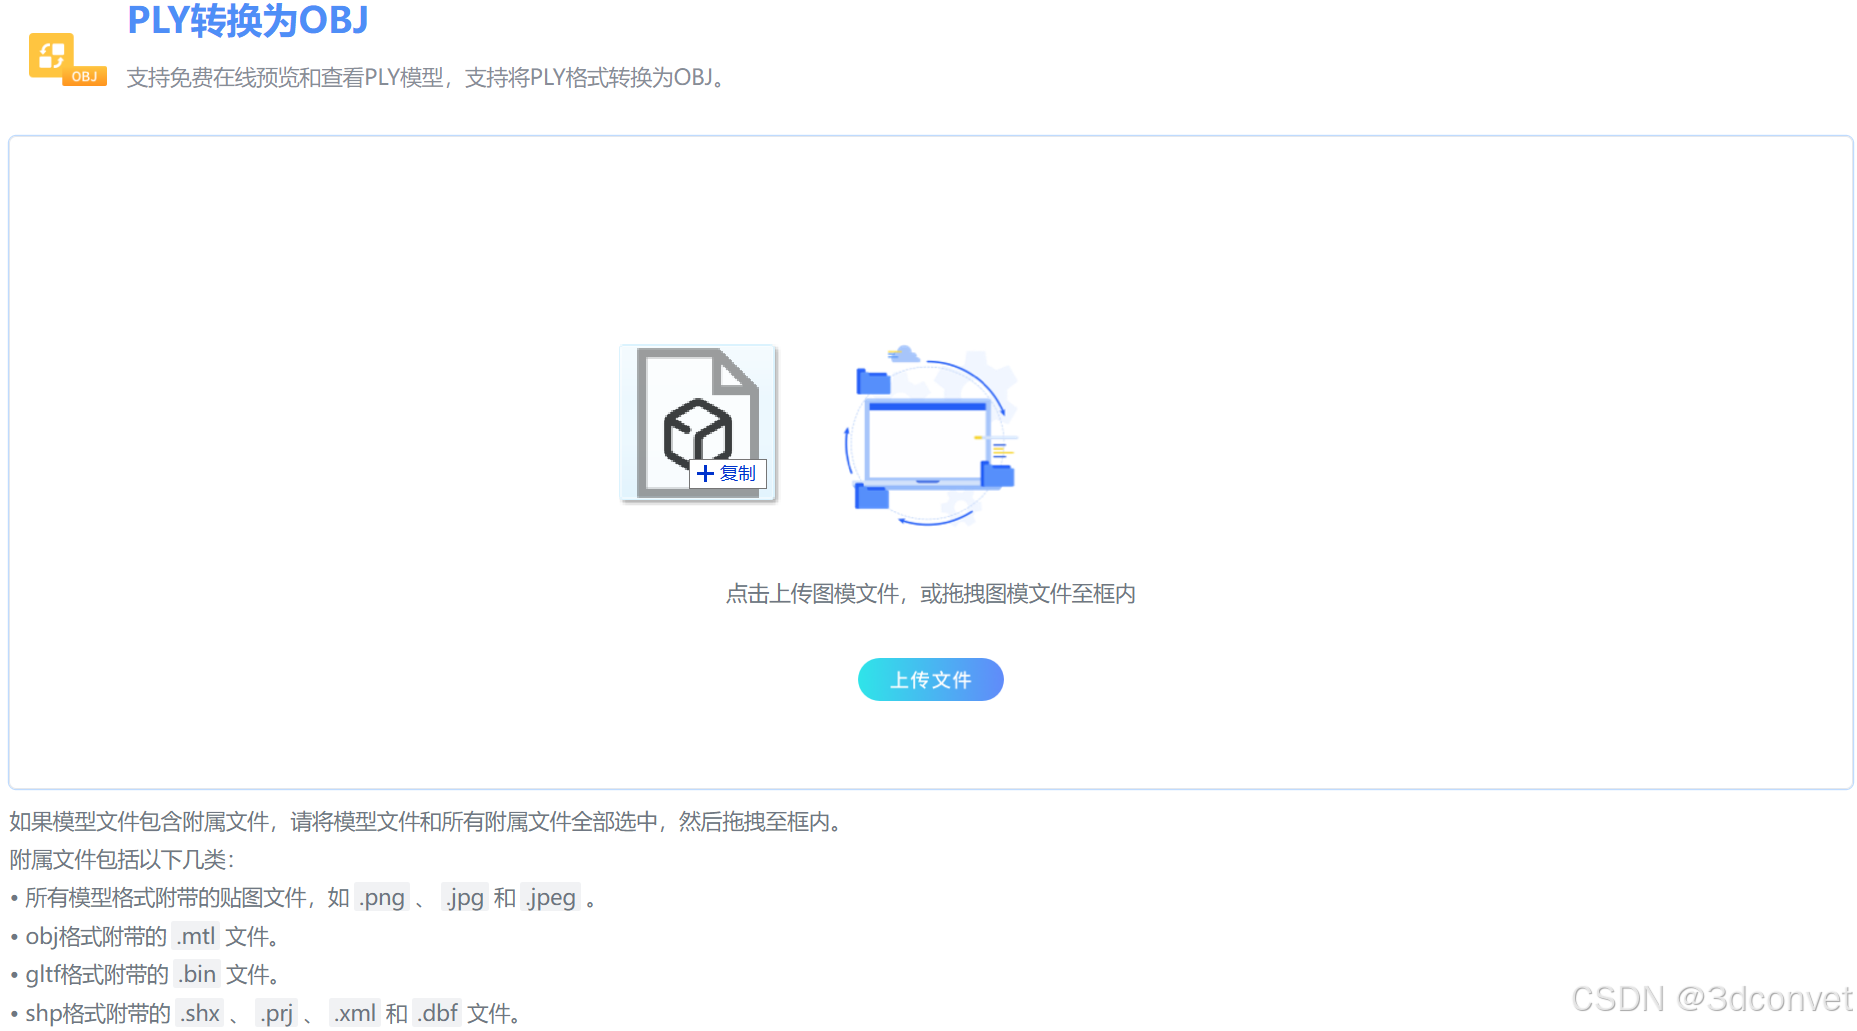
Task: Click the plus sign on the 复制 button
Action: coord(706,473)
